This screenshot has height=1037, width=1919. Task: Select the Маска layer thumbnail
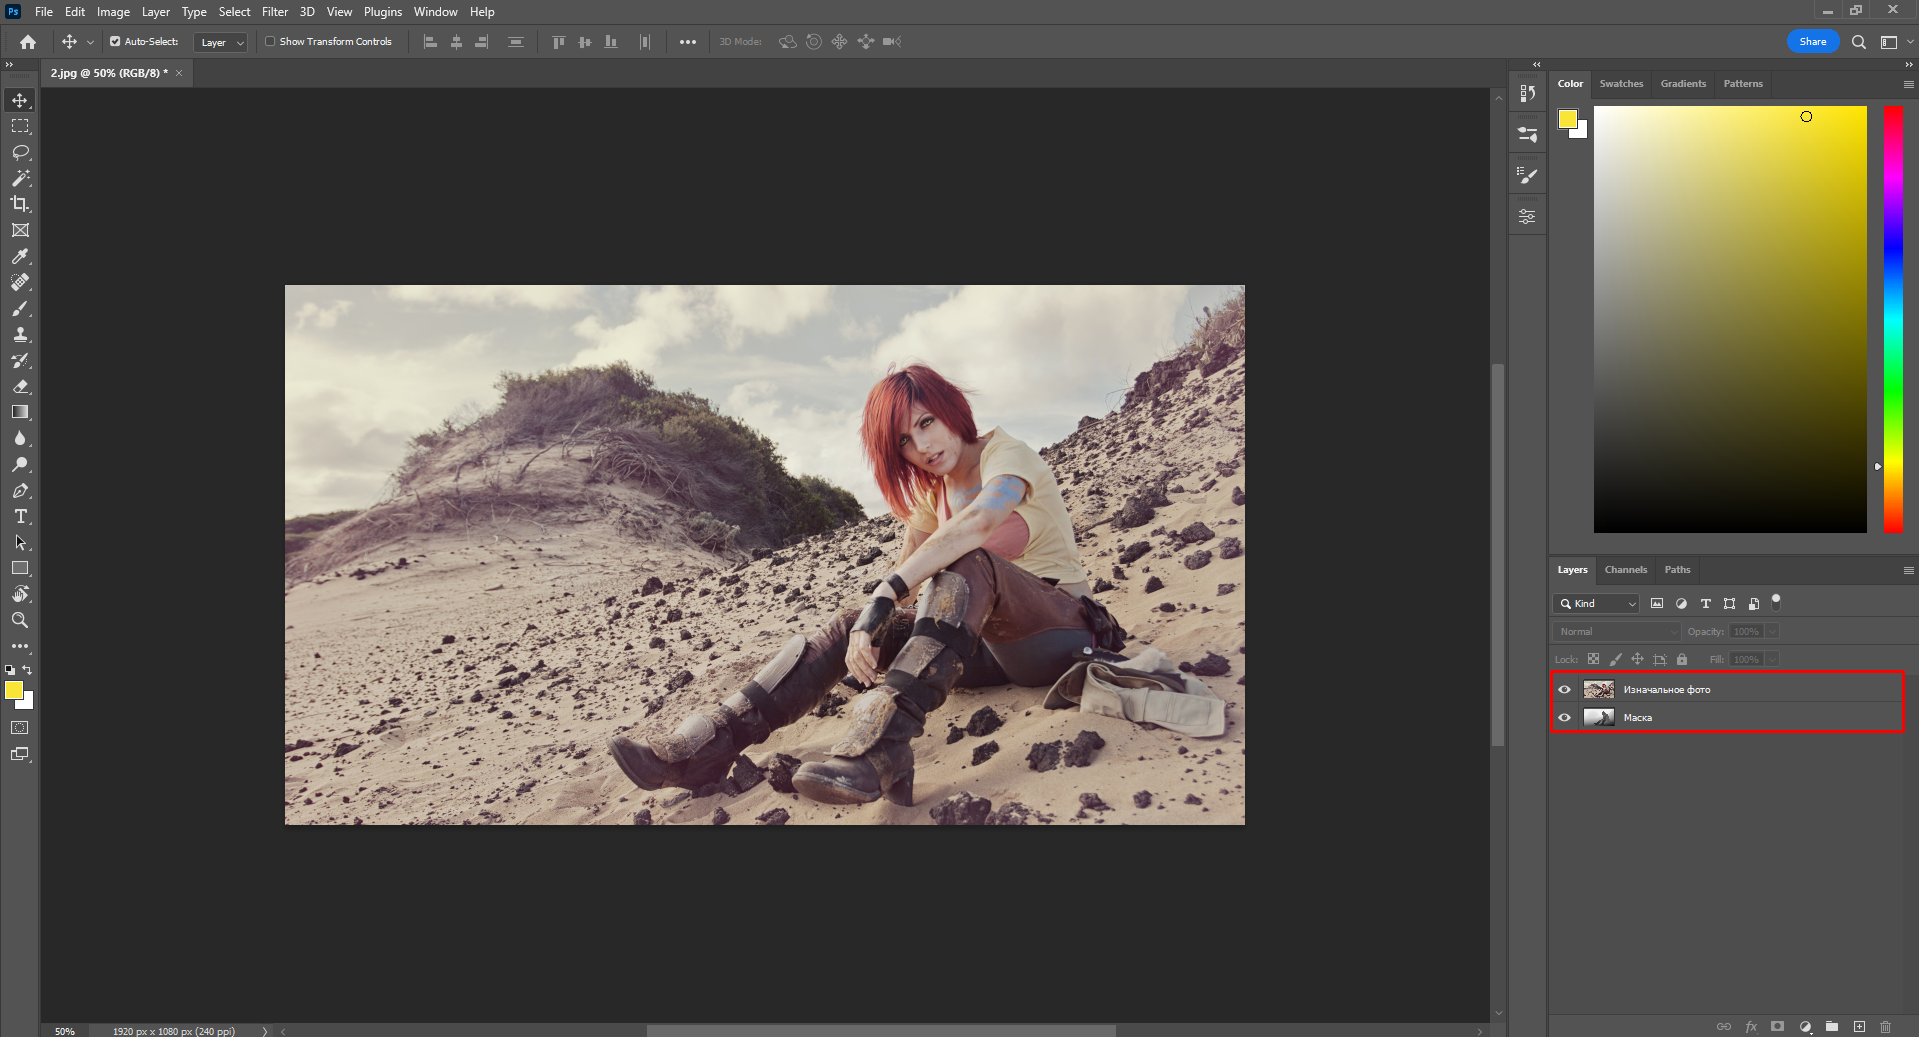(1598, 717)
